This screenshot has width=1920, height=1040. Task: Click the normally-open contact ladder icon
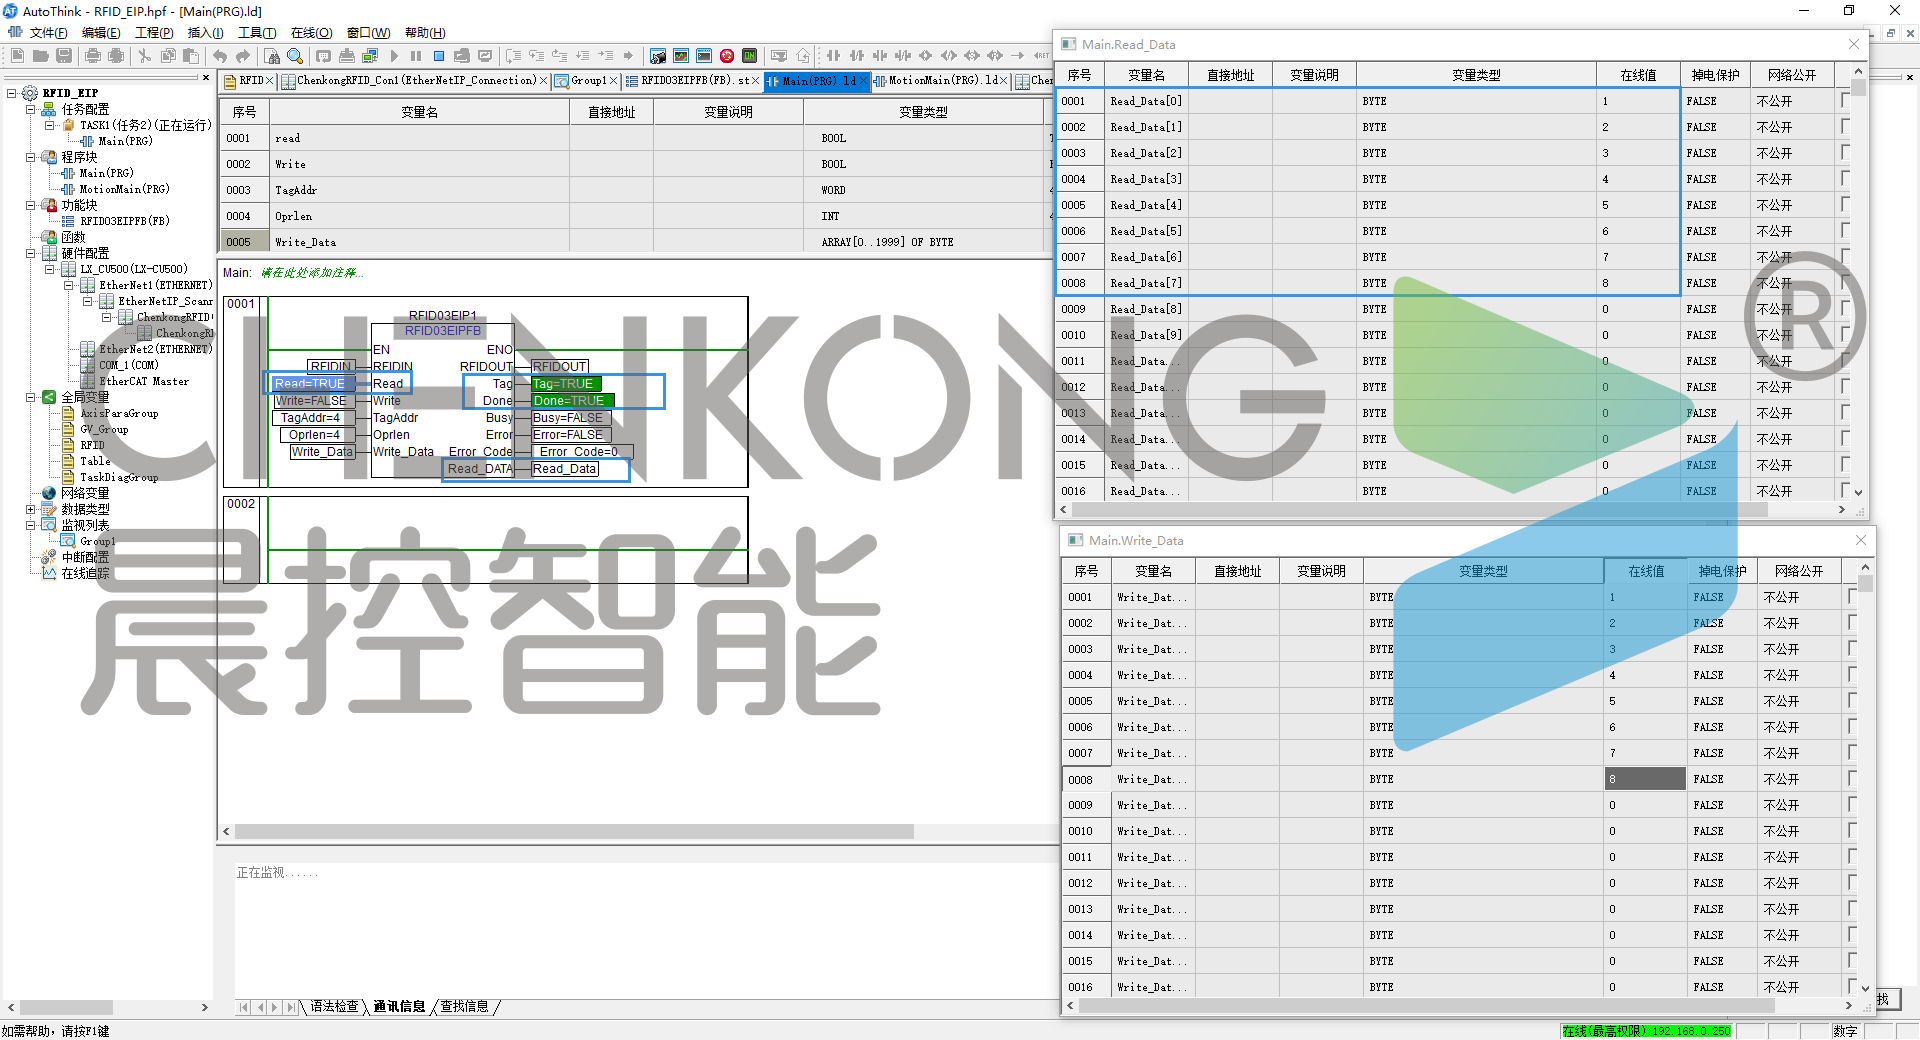click(x=833, y=56)
